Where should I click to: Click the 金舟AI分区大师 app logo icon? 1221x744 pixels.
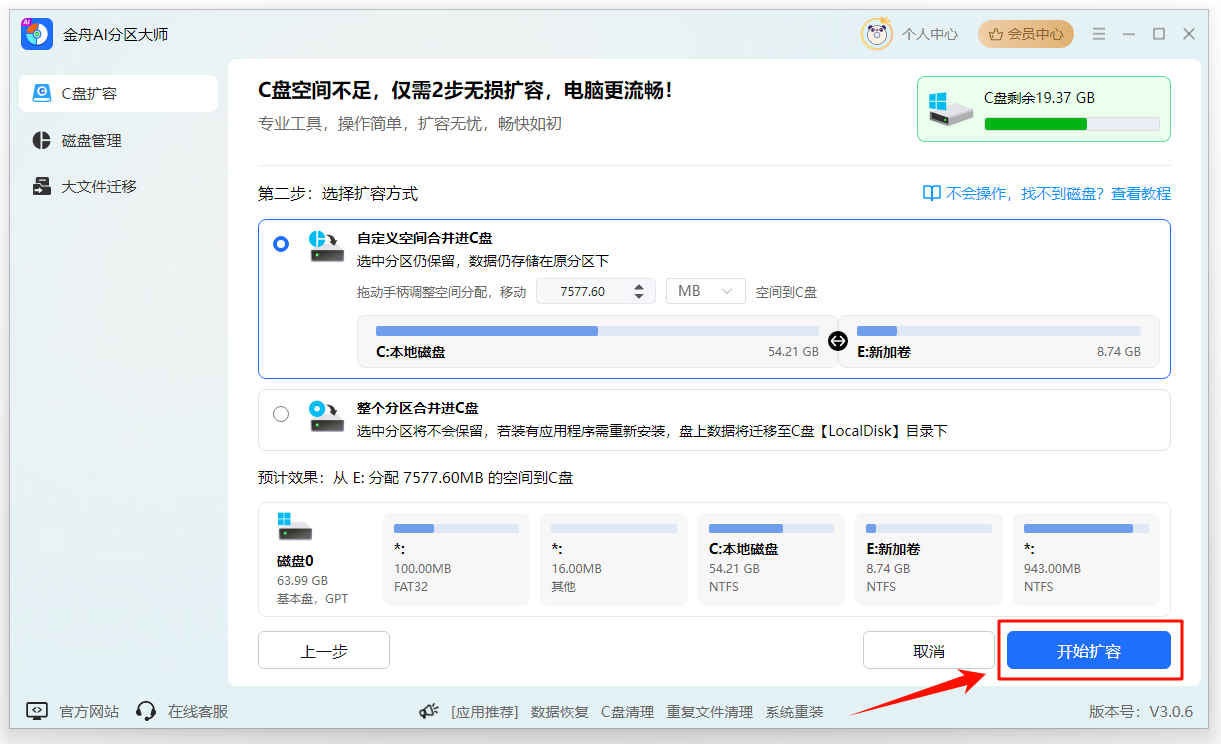(36, 33)
